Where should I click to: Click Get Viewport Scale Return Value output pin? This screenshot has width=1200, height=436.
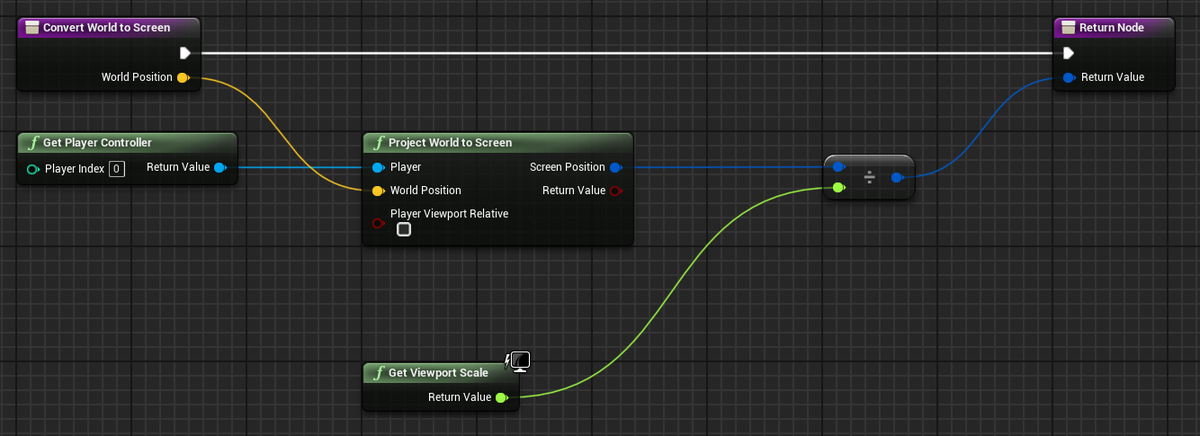pyautogui.click(x=501, y=397)
